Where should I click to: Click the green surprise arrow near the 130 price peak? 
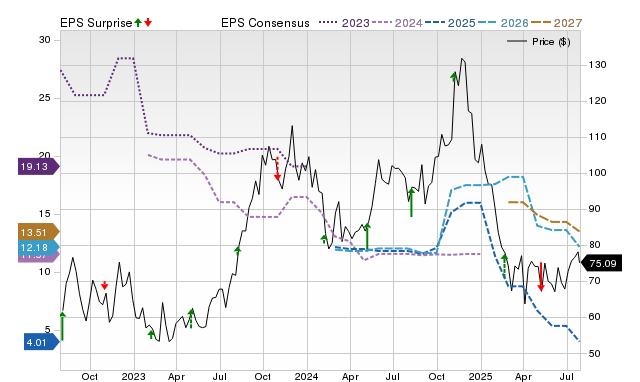pos(454,77)
